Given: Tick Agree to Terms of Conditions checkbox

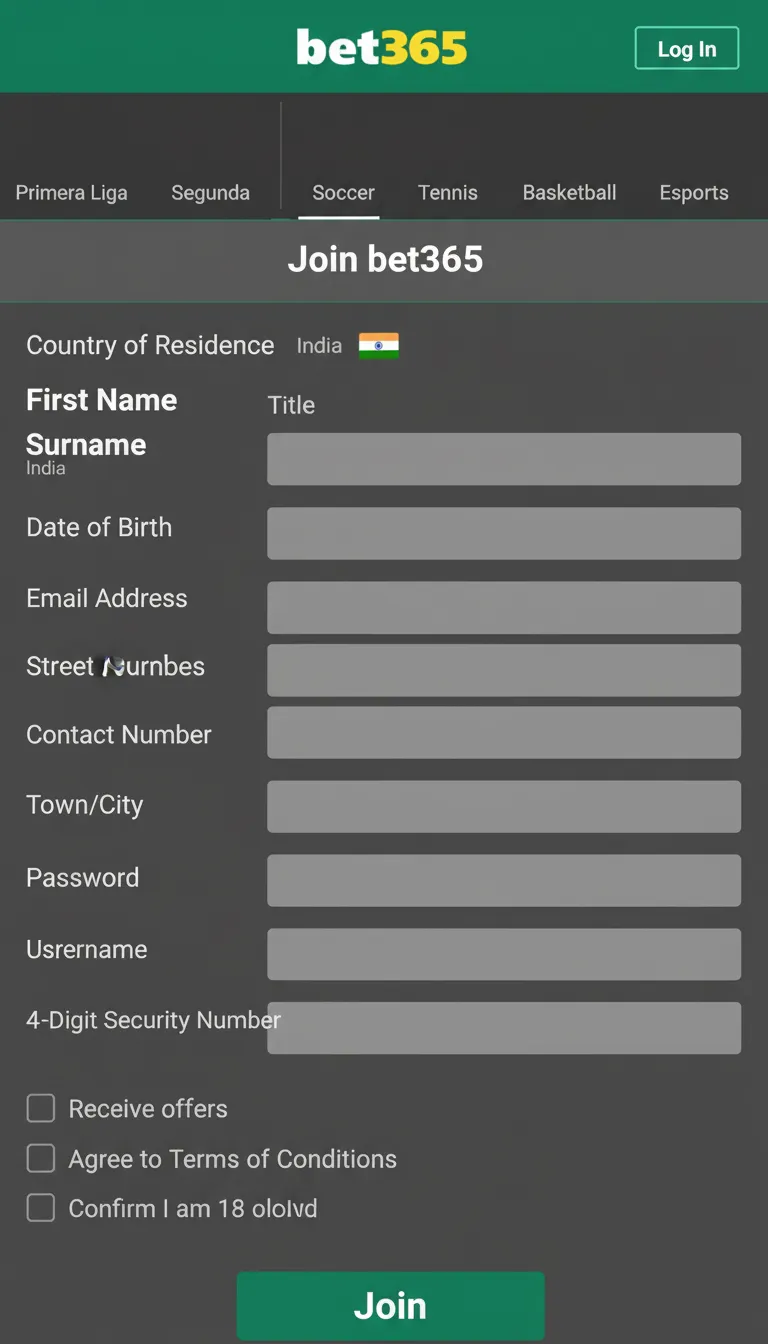Looking at the screenshot, I should (x=41, y=1158).
